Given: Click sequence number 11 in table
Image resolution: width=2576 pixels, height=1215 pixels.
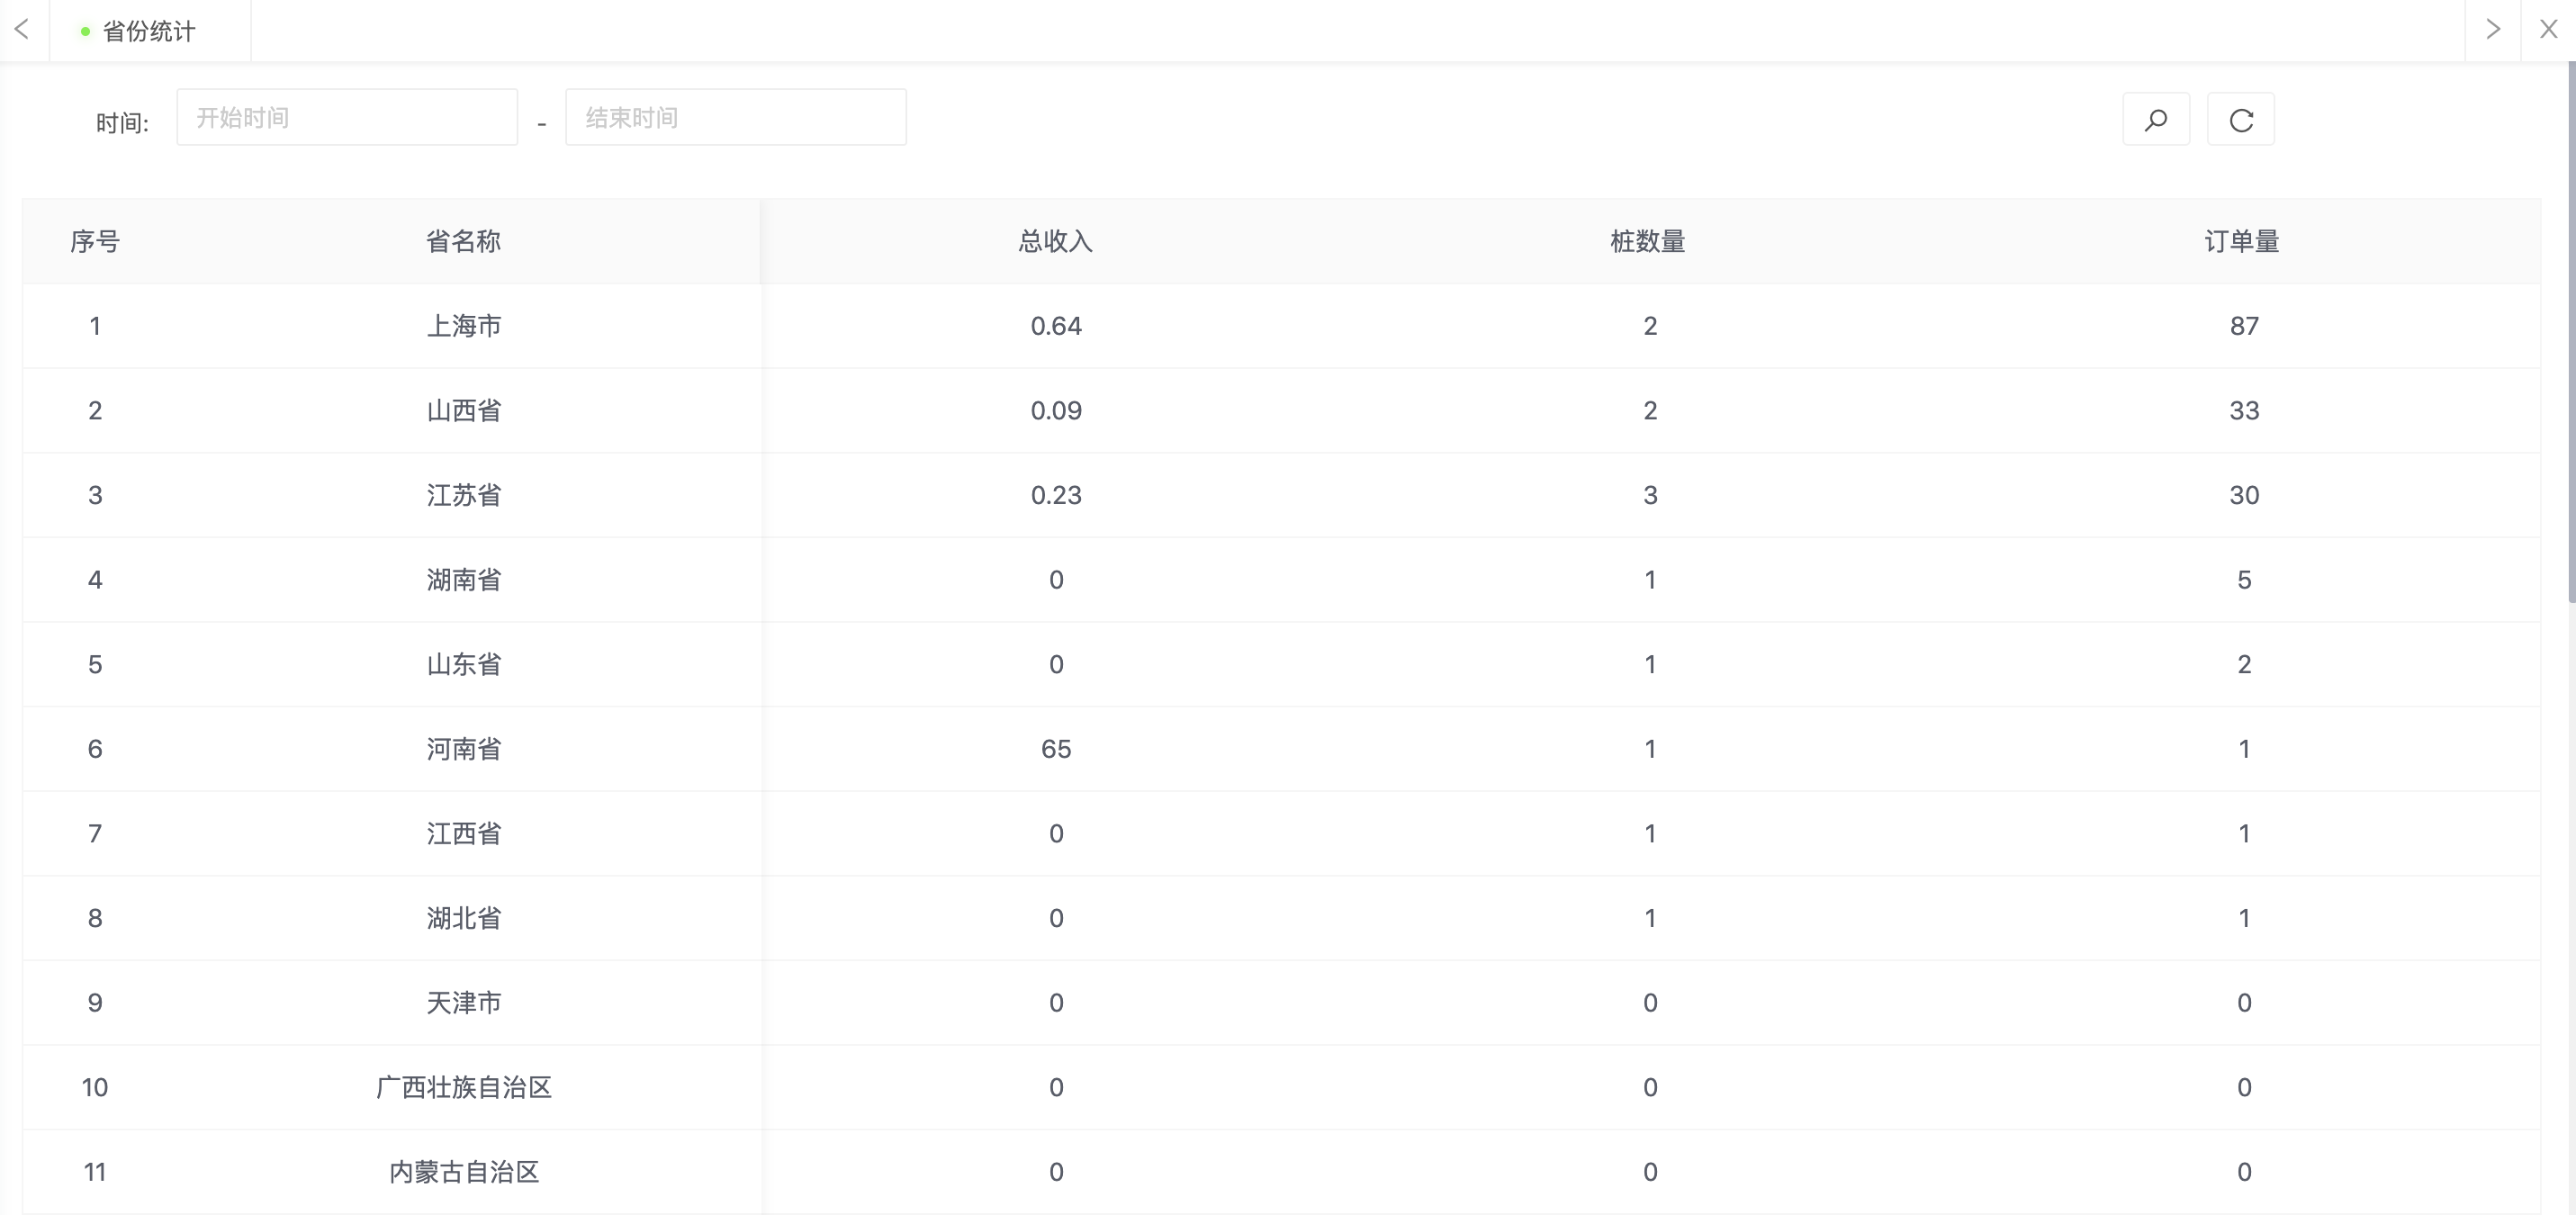Looking at the screenshot, I should coord(95,1172).
